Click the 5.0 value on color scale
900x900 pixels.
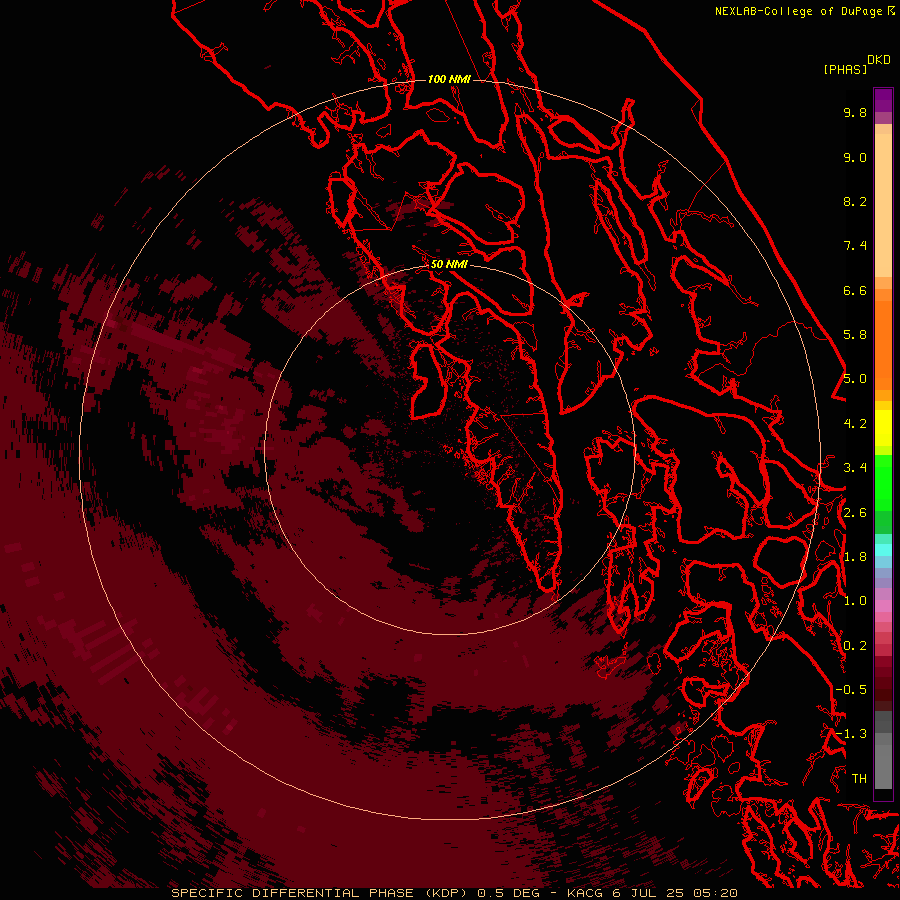[855, 379]
